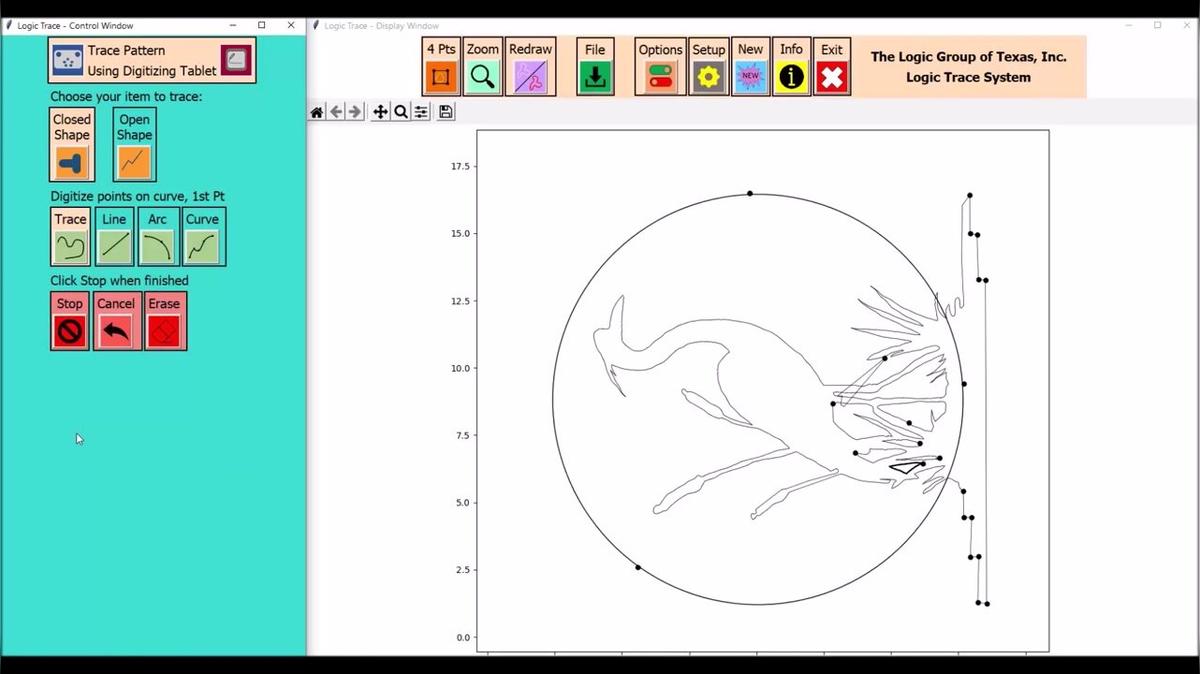Show the Info panel
1200x674 pixels.
click(791, 67)
